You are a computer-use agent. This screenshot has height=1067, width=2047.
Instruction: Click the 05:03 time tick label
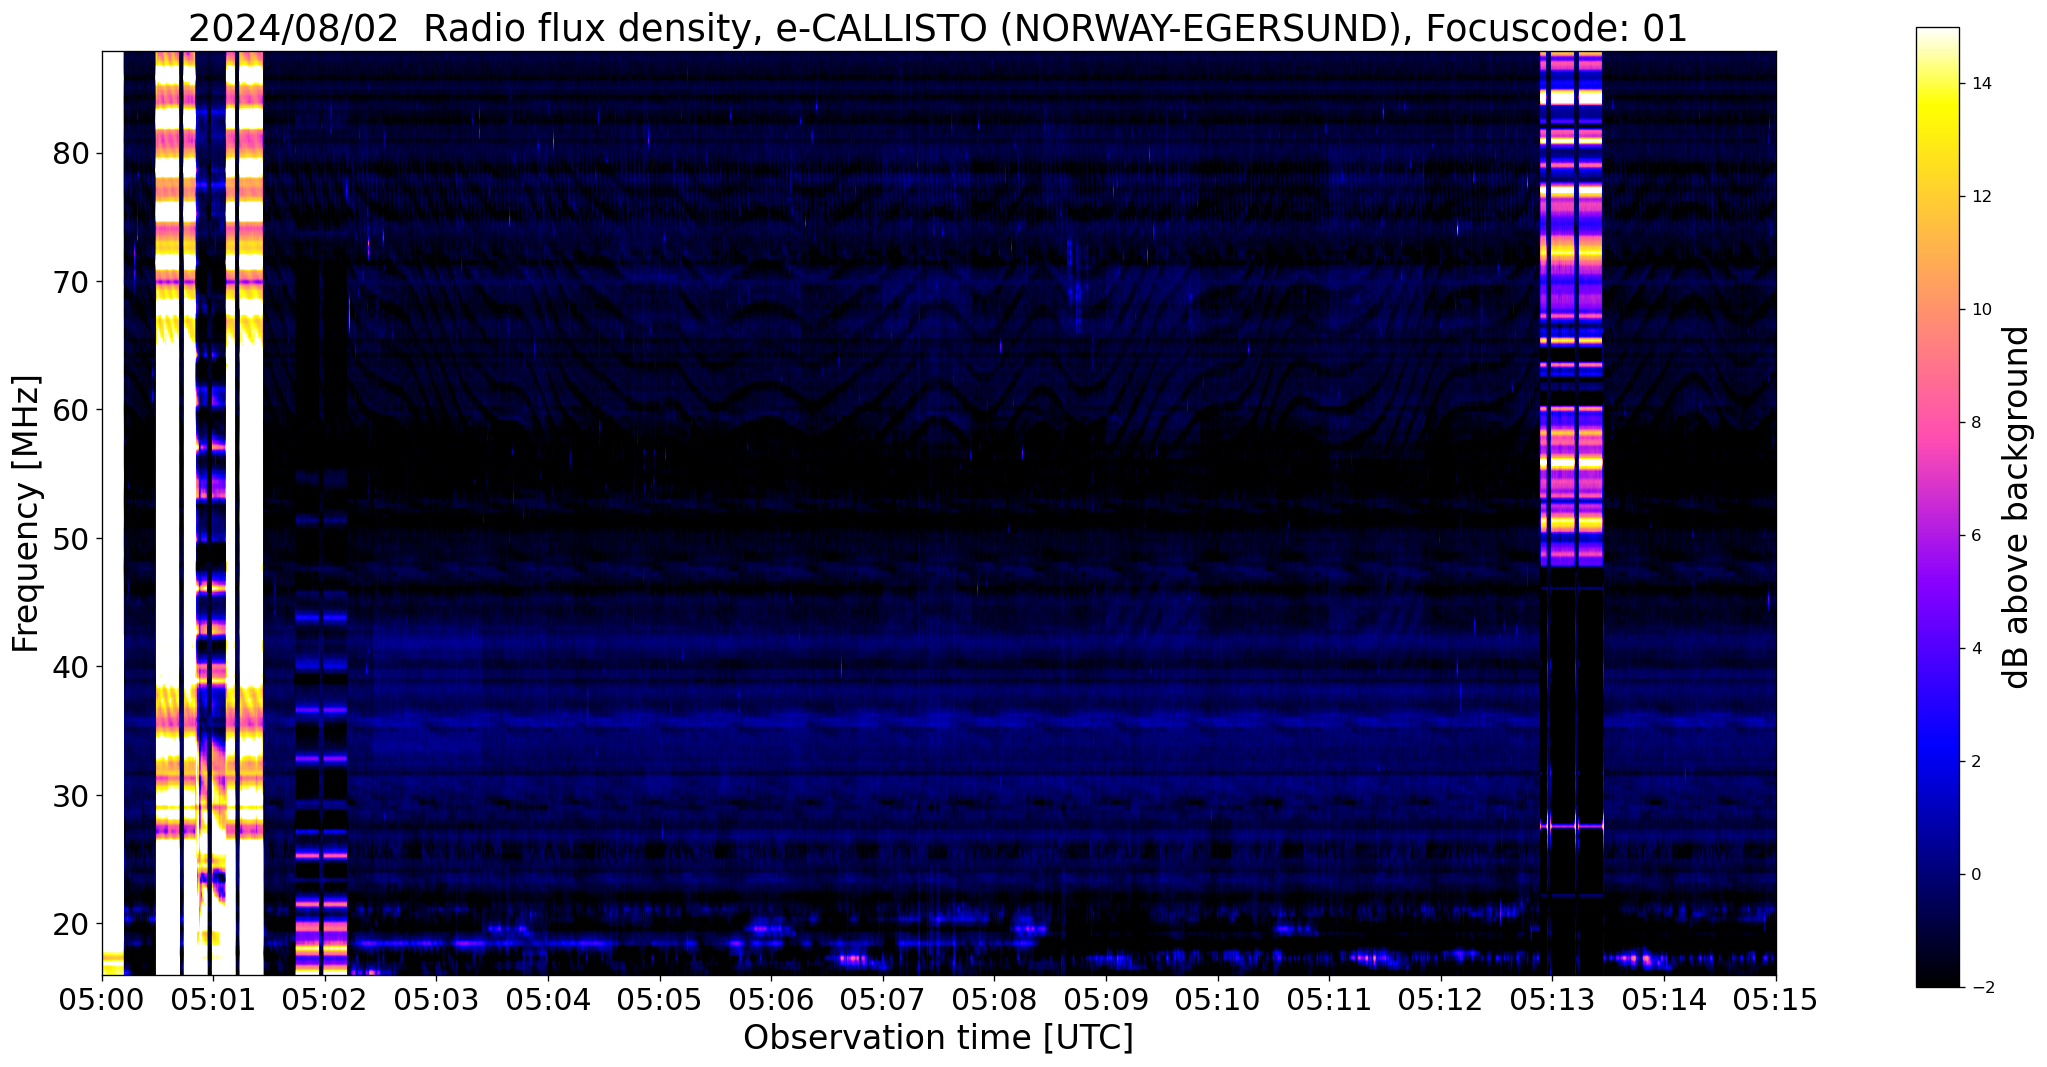click(437, 999)
